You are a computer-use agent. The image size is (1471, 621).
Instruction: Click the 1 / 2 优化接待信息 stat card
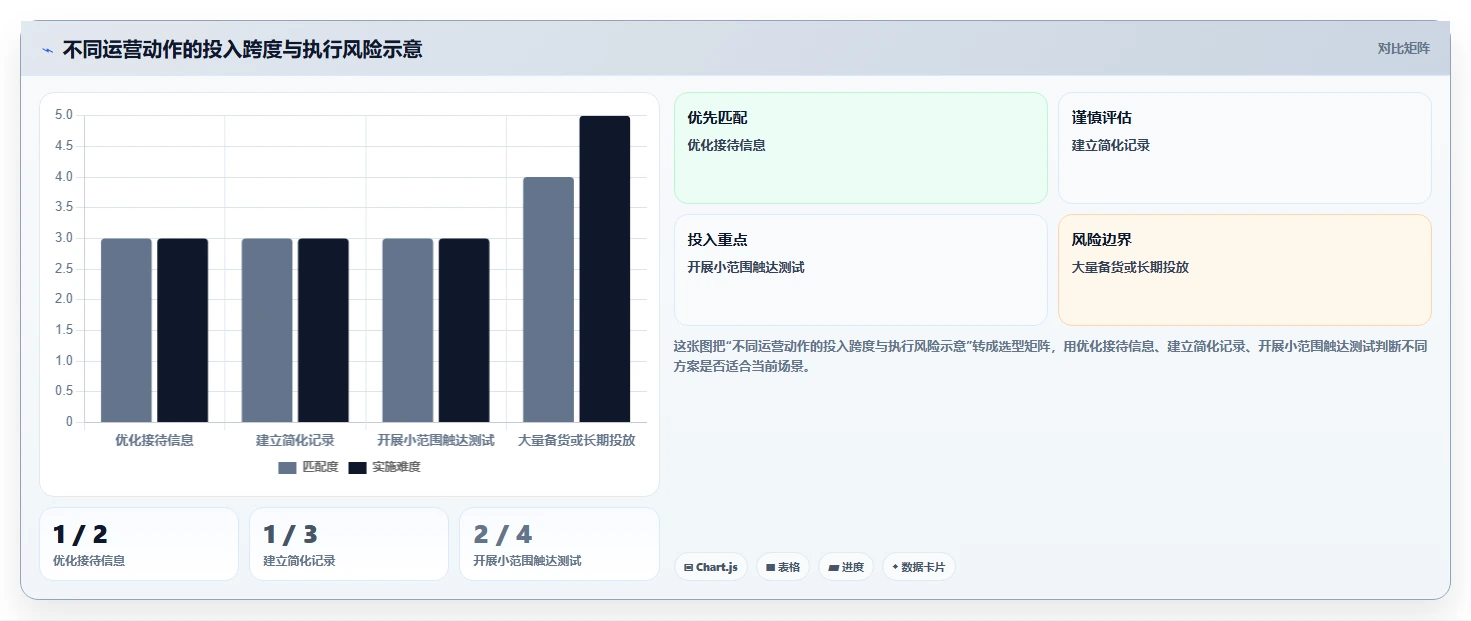tap(139, 544)
